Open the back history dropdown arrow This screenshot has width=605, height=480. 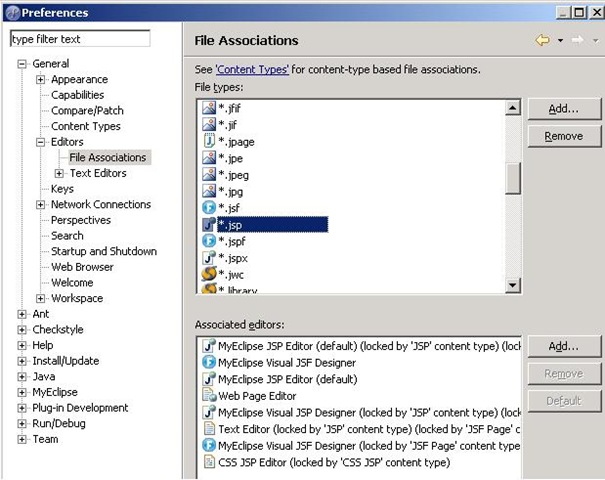click(560, 41)
